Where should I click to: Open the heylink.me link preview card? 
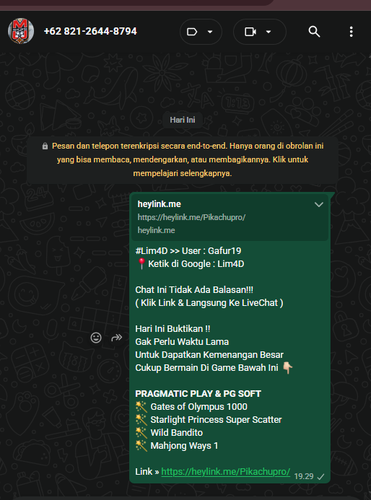[x=230, y=217]
